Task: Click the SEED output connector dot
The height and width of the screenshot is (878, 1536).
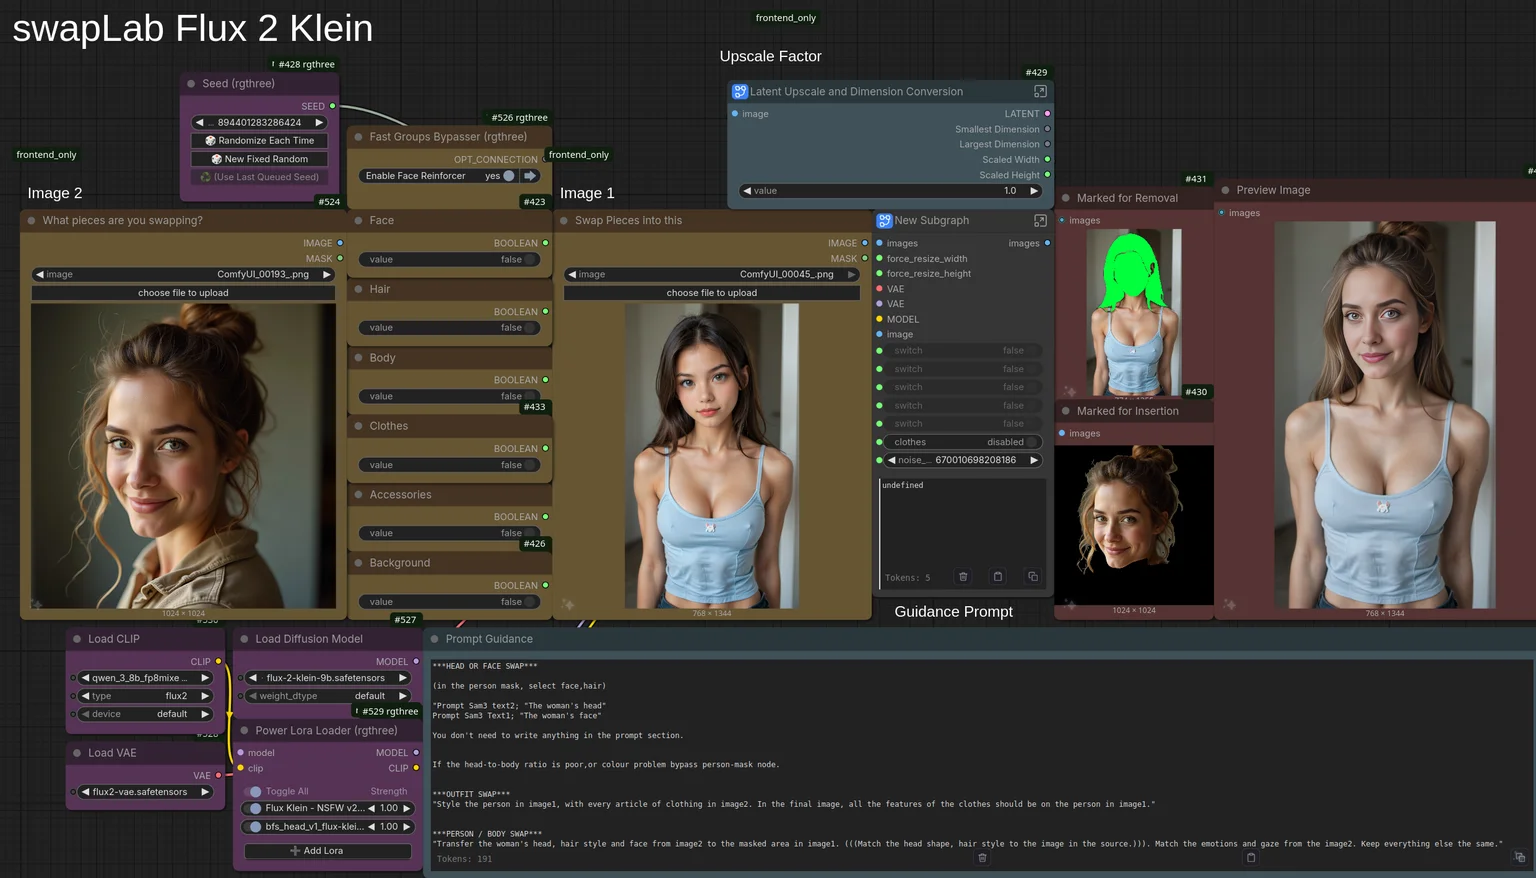Action: coord(333,106)
